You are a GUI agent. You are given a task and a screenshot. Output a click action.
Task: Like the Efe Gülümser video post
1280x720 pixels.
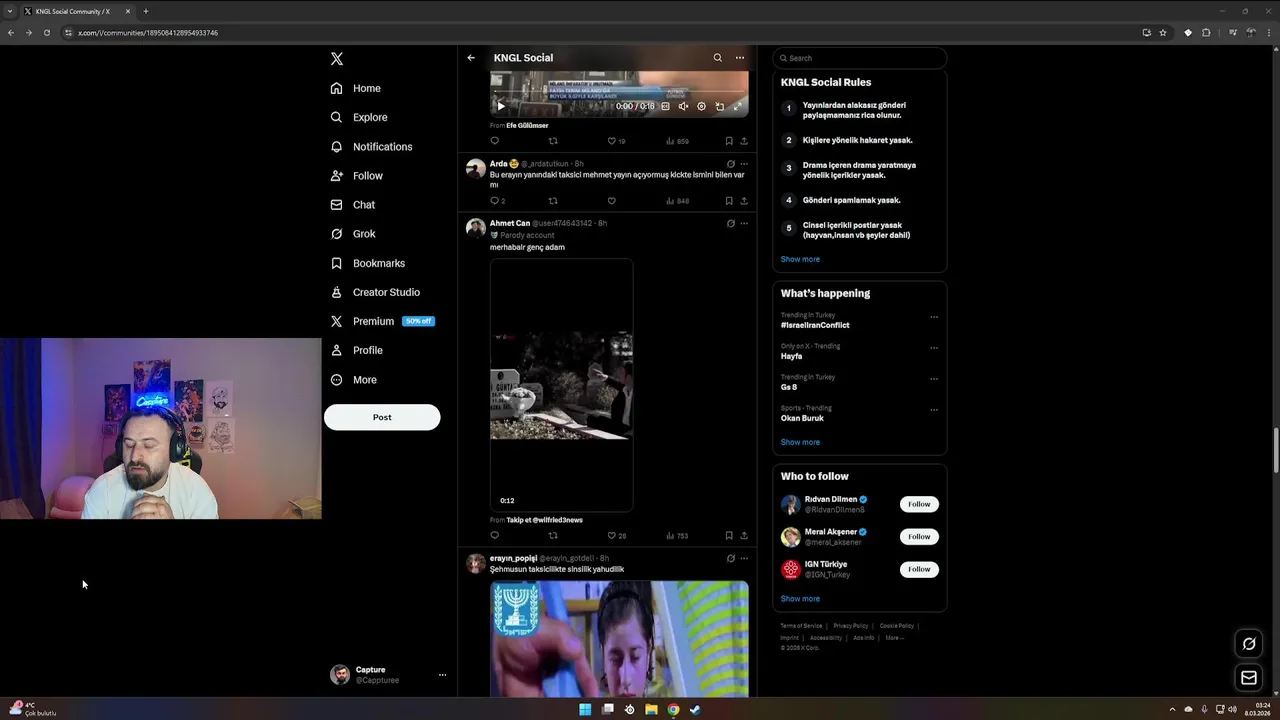612,141
